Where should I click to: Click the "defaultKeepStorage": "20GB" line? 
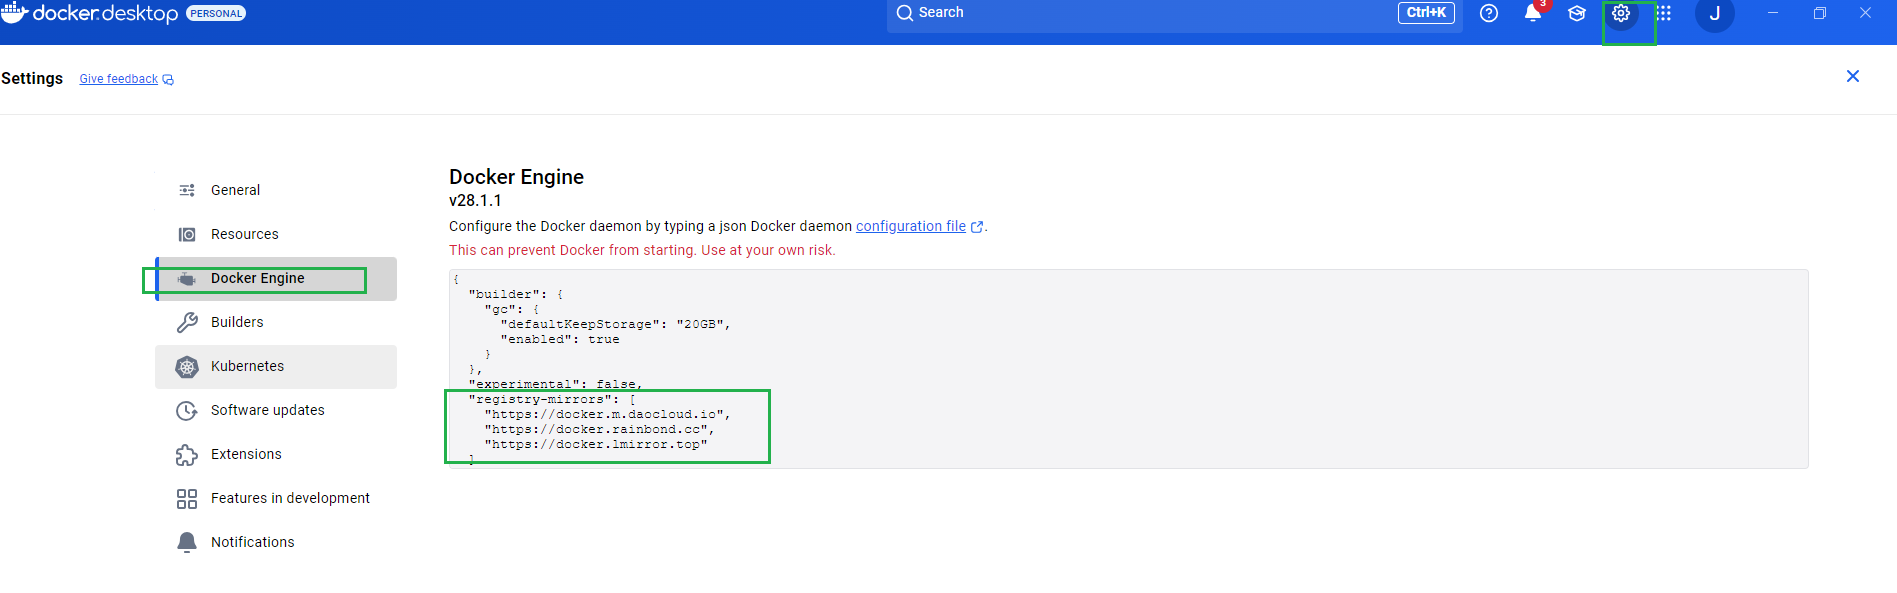pos(616,324)
